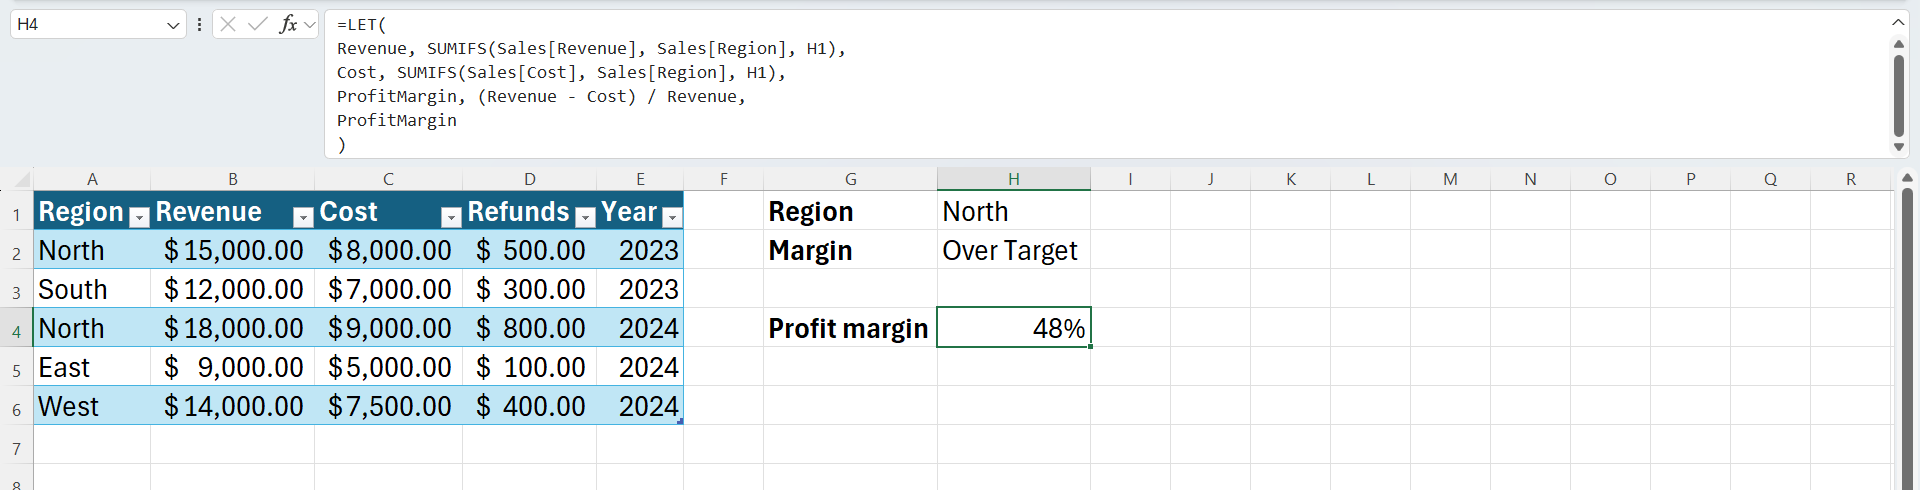Select column E header
The image size is (1920, 490).
click(x=640, y=179)
